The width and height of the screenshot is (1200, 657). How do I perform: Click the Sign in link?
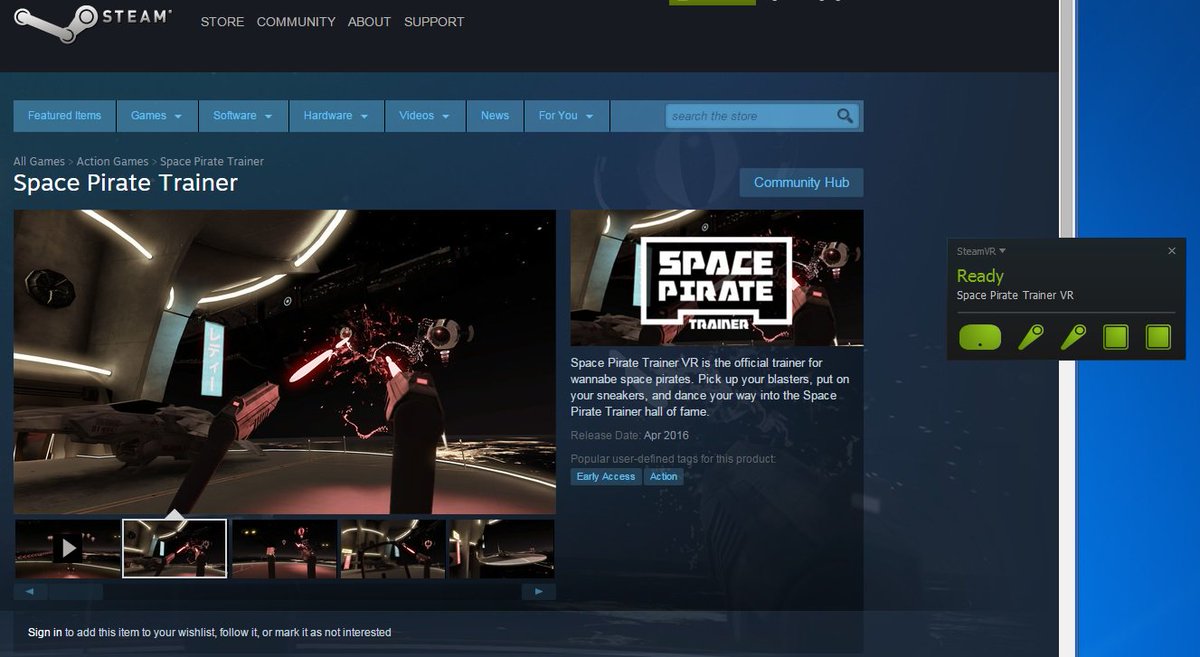[45, 632]
